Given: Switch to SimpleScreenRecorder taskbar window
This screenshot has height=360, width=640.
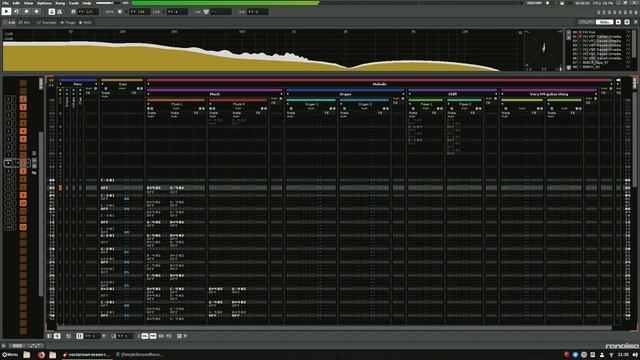Looking at the screenshot, I should point(140,355).
